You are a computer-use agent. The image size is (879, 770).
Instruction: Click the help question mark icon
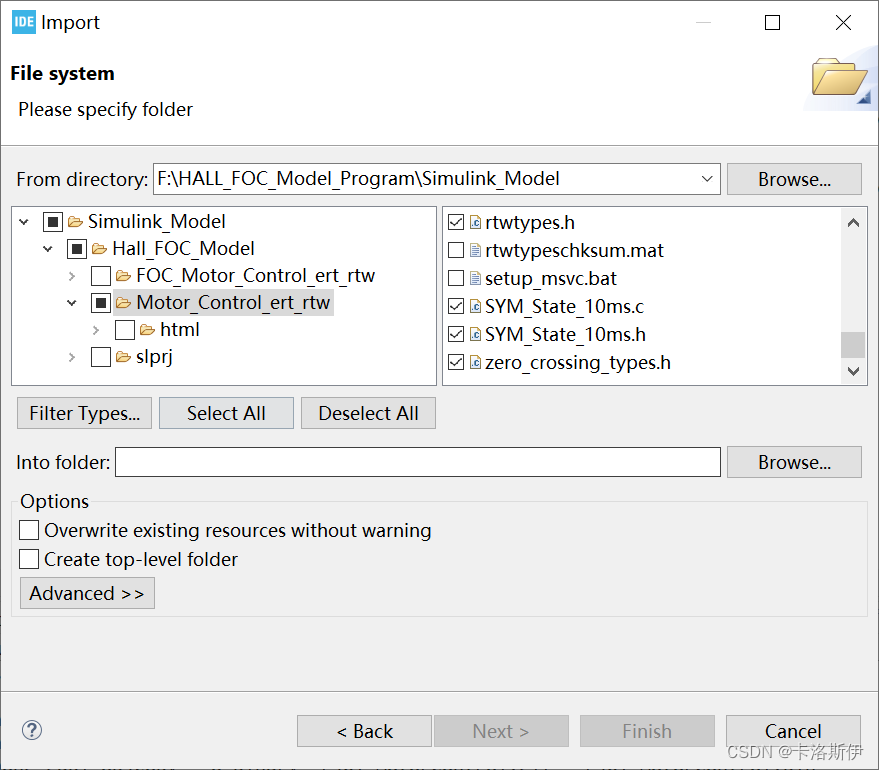point(32,730)
